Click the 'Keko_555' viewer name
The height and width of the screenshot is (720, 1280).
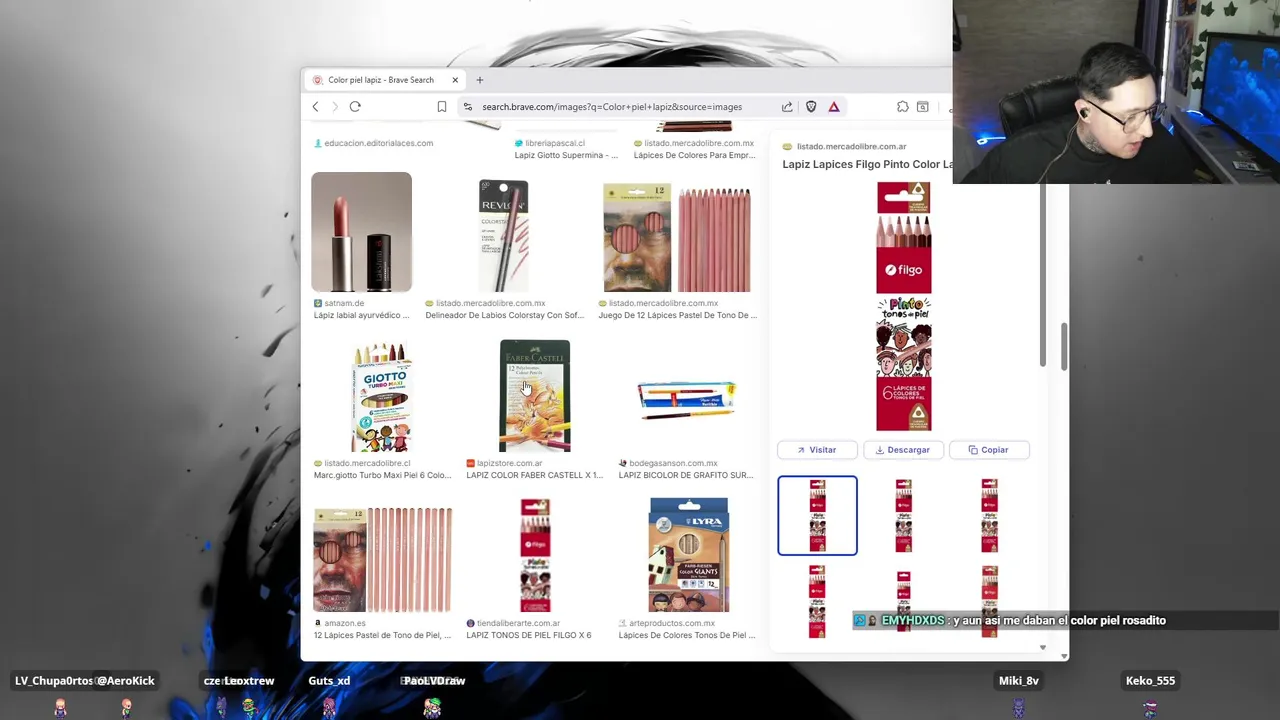(1150, 681)
